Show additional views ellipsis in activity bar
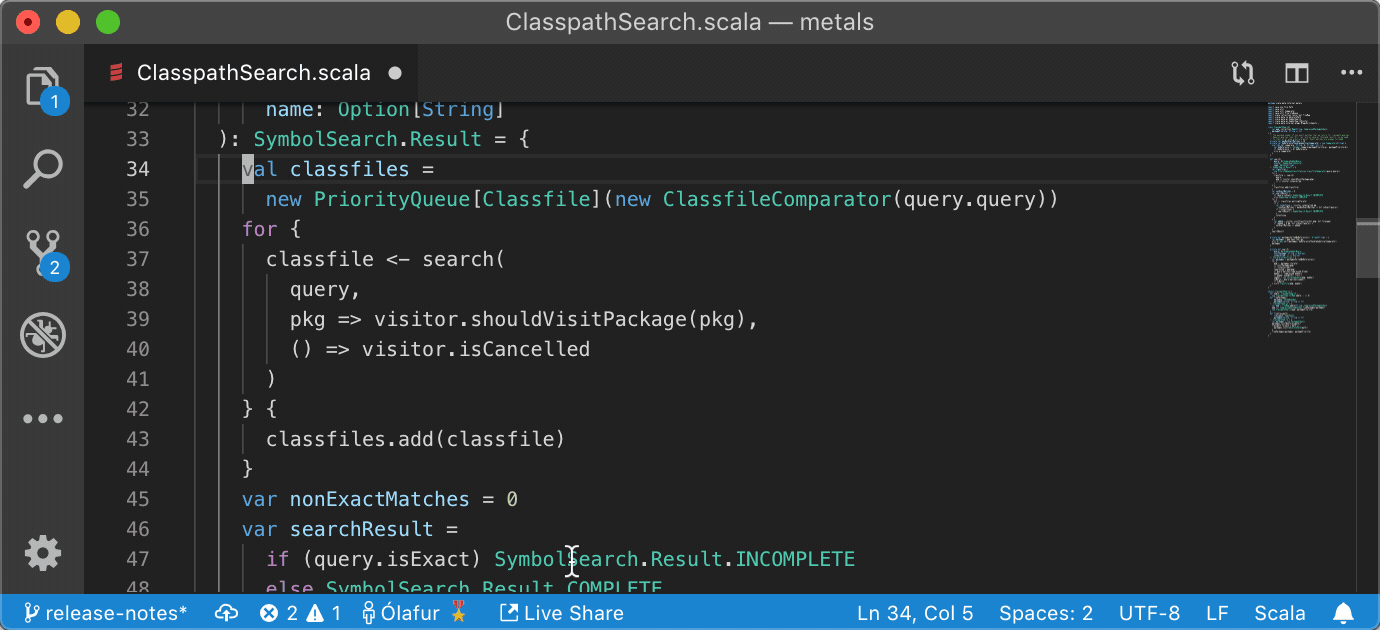 [x=43, y=418]
